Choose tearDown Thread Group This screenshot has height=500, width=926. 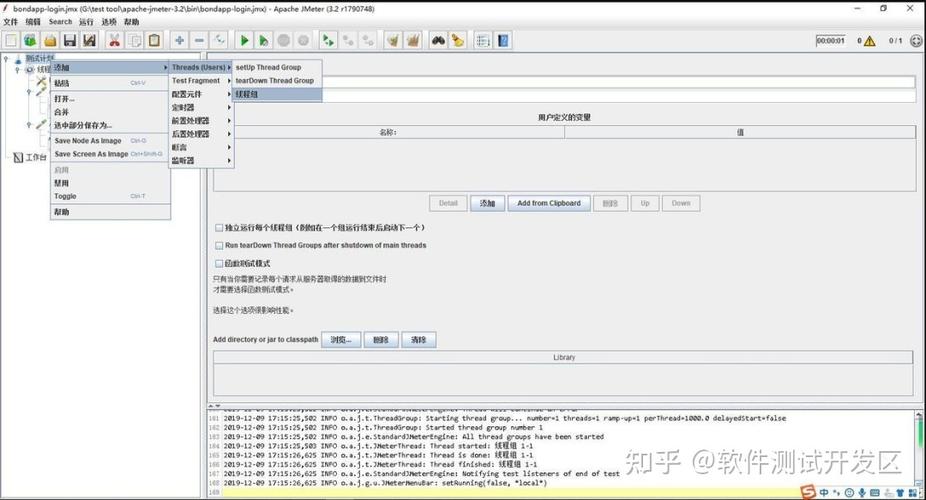coord(277,80)
